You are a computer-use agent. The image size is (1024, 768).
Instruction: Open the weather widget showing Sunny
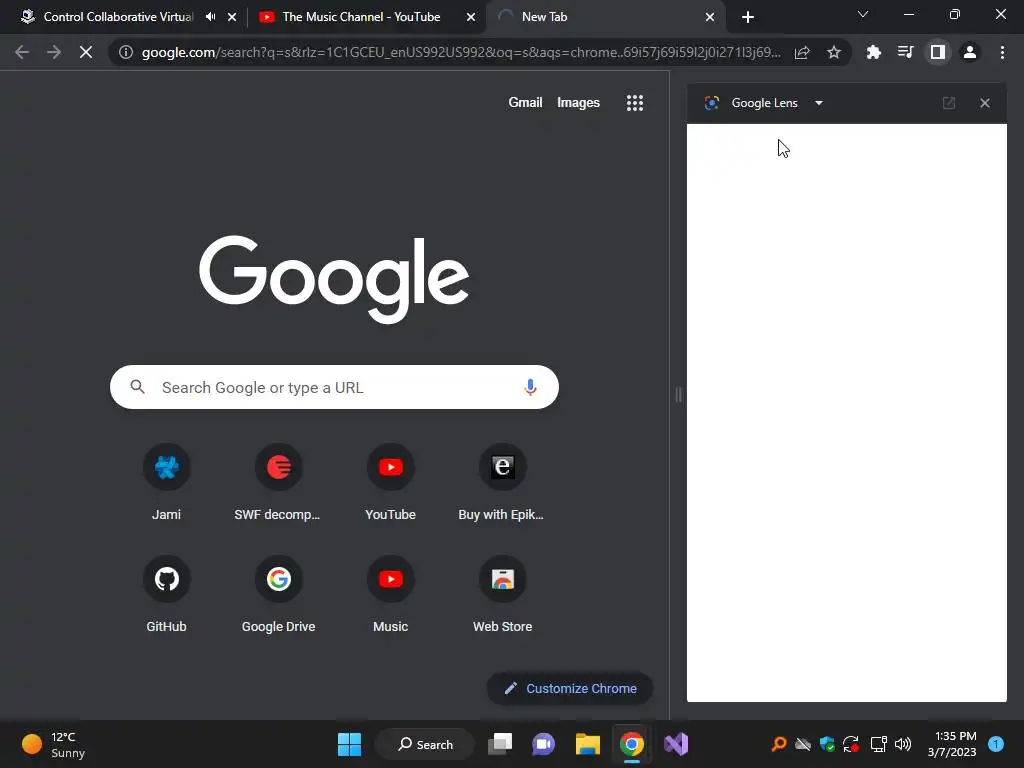(x=54, y=744)
